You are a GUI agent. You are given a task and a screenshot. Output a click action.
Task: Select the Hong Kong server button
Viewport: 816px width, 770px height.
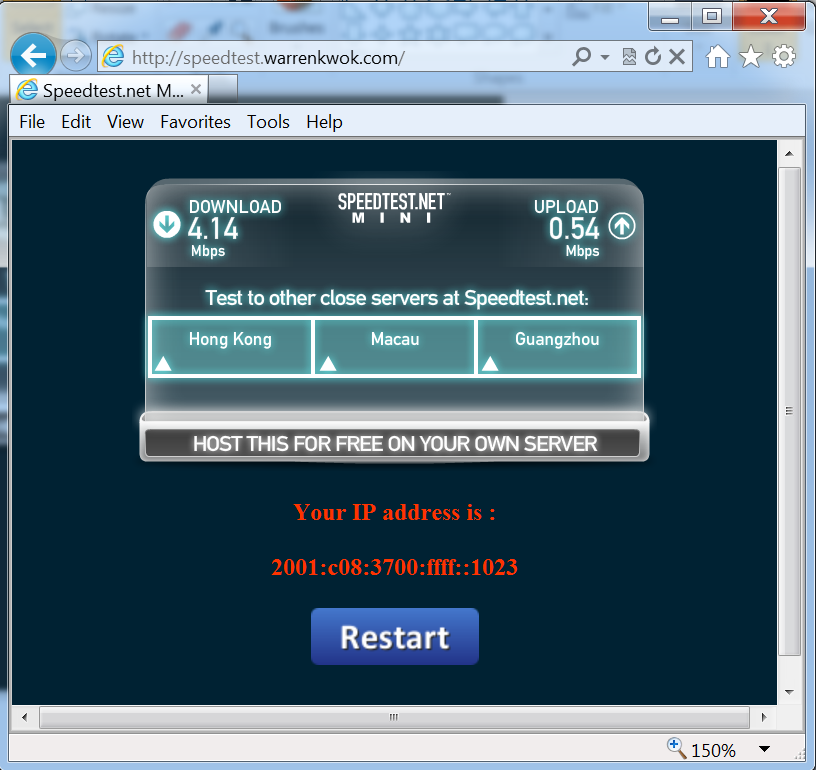230,346
